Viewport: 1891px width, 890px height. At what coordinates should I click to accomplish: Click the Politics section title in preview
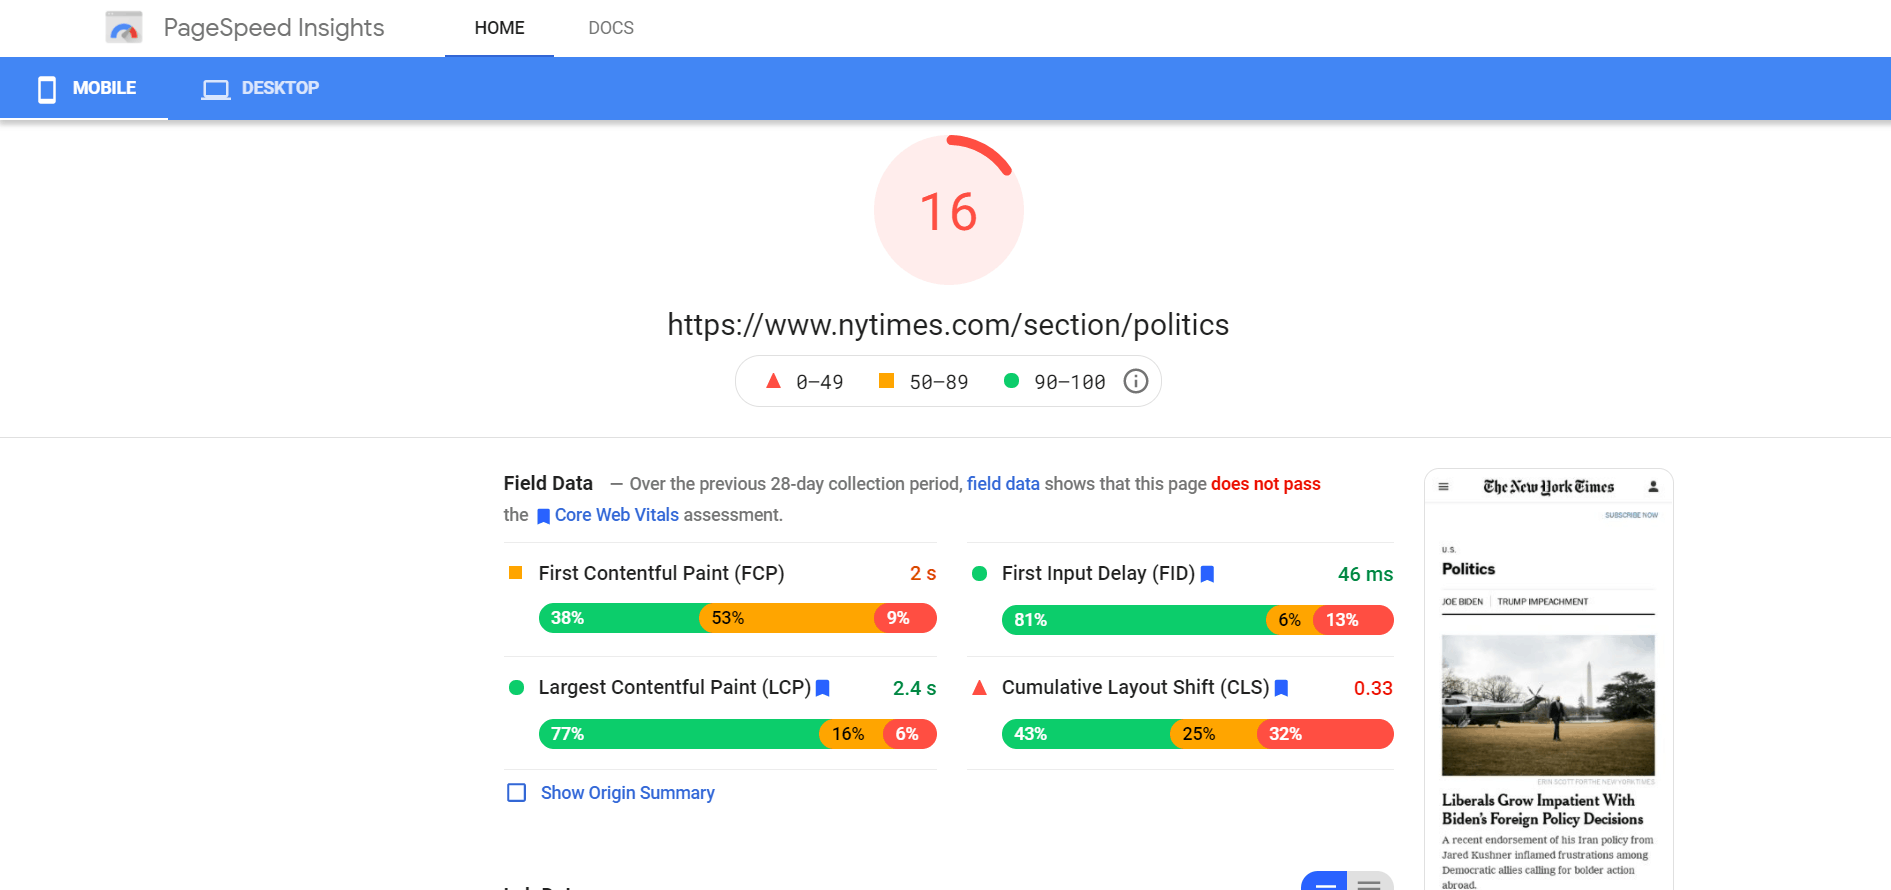coord(1468,569)
